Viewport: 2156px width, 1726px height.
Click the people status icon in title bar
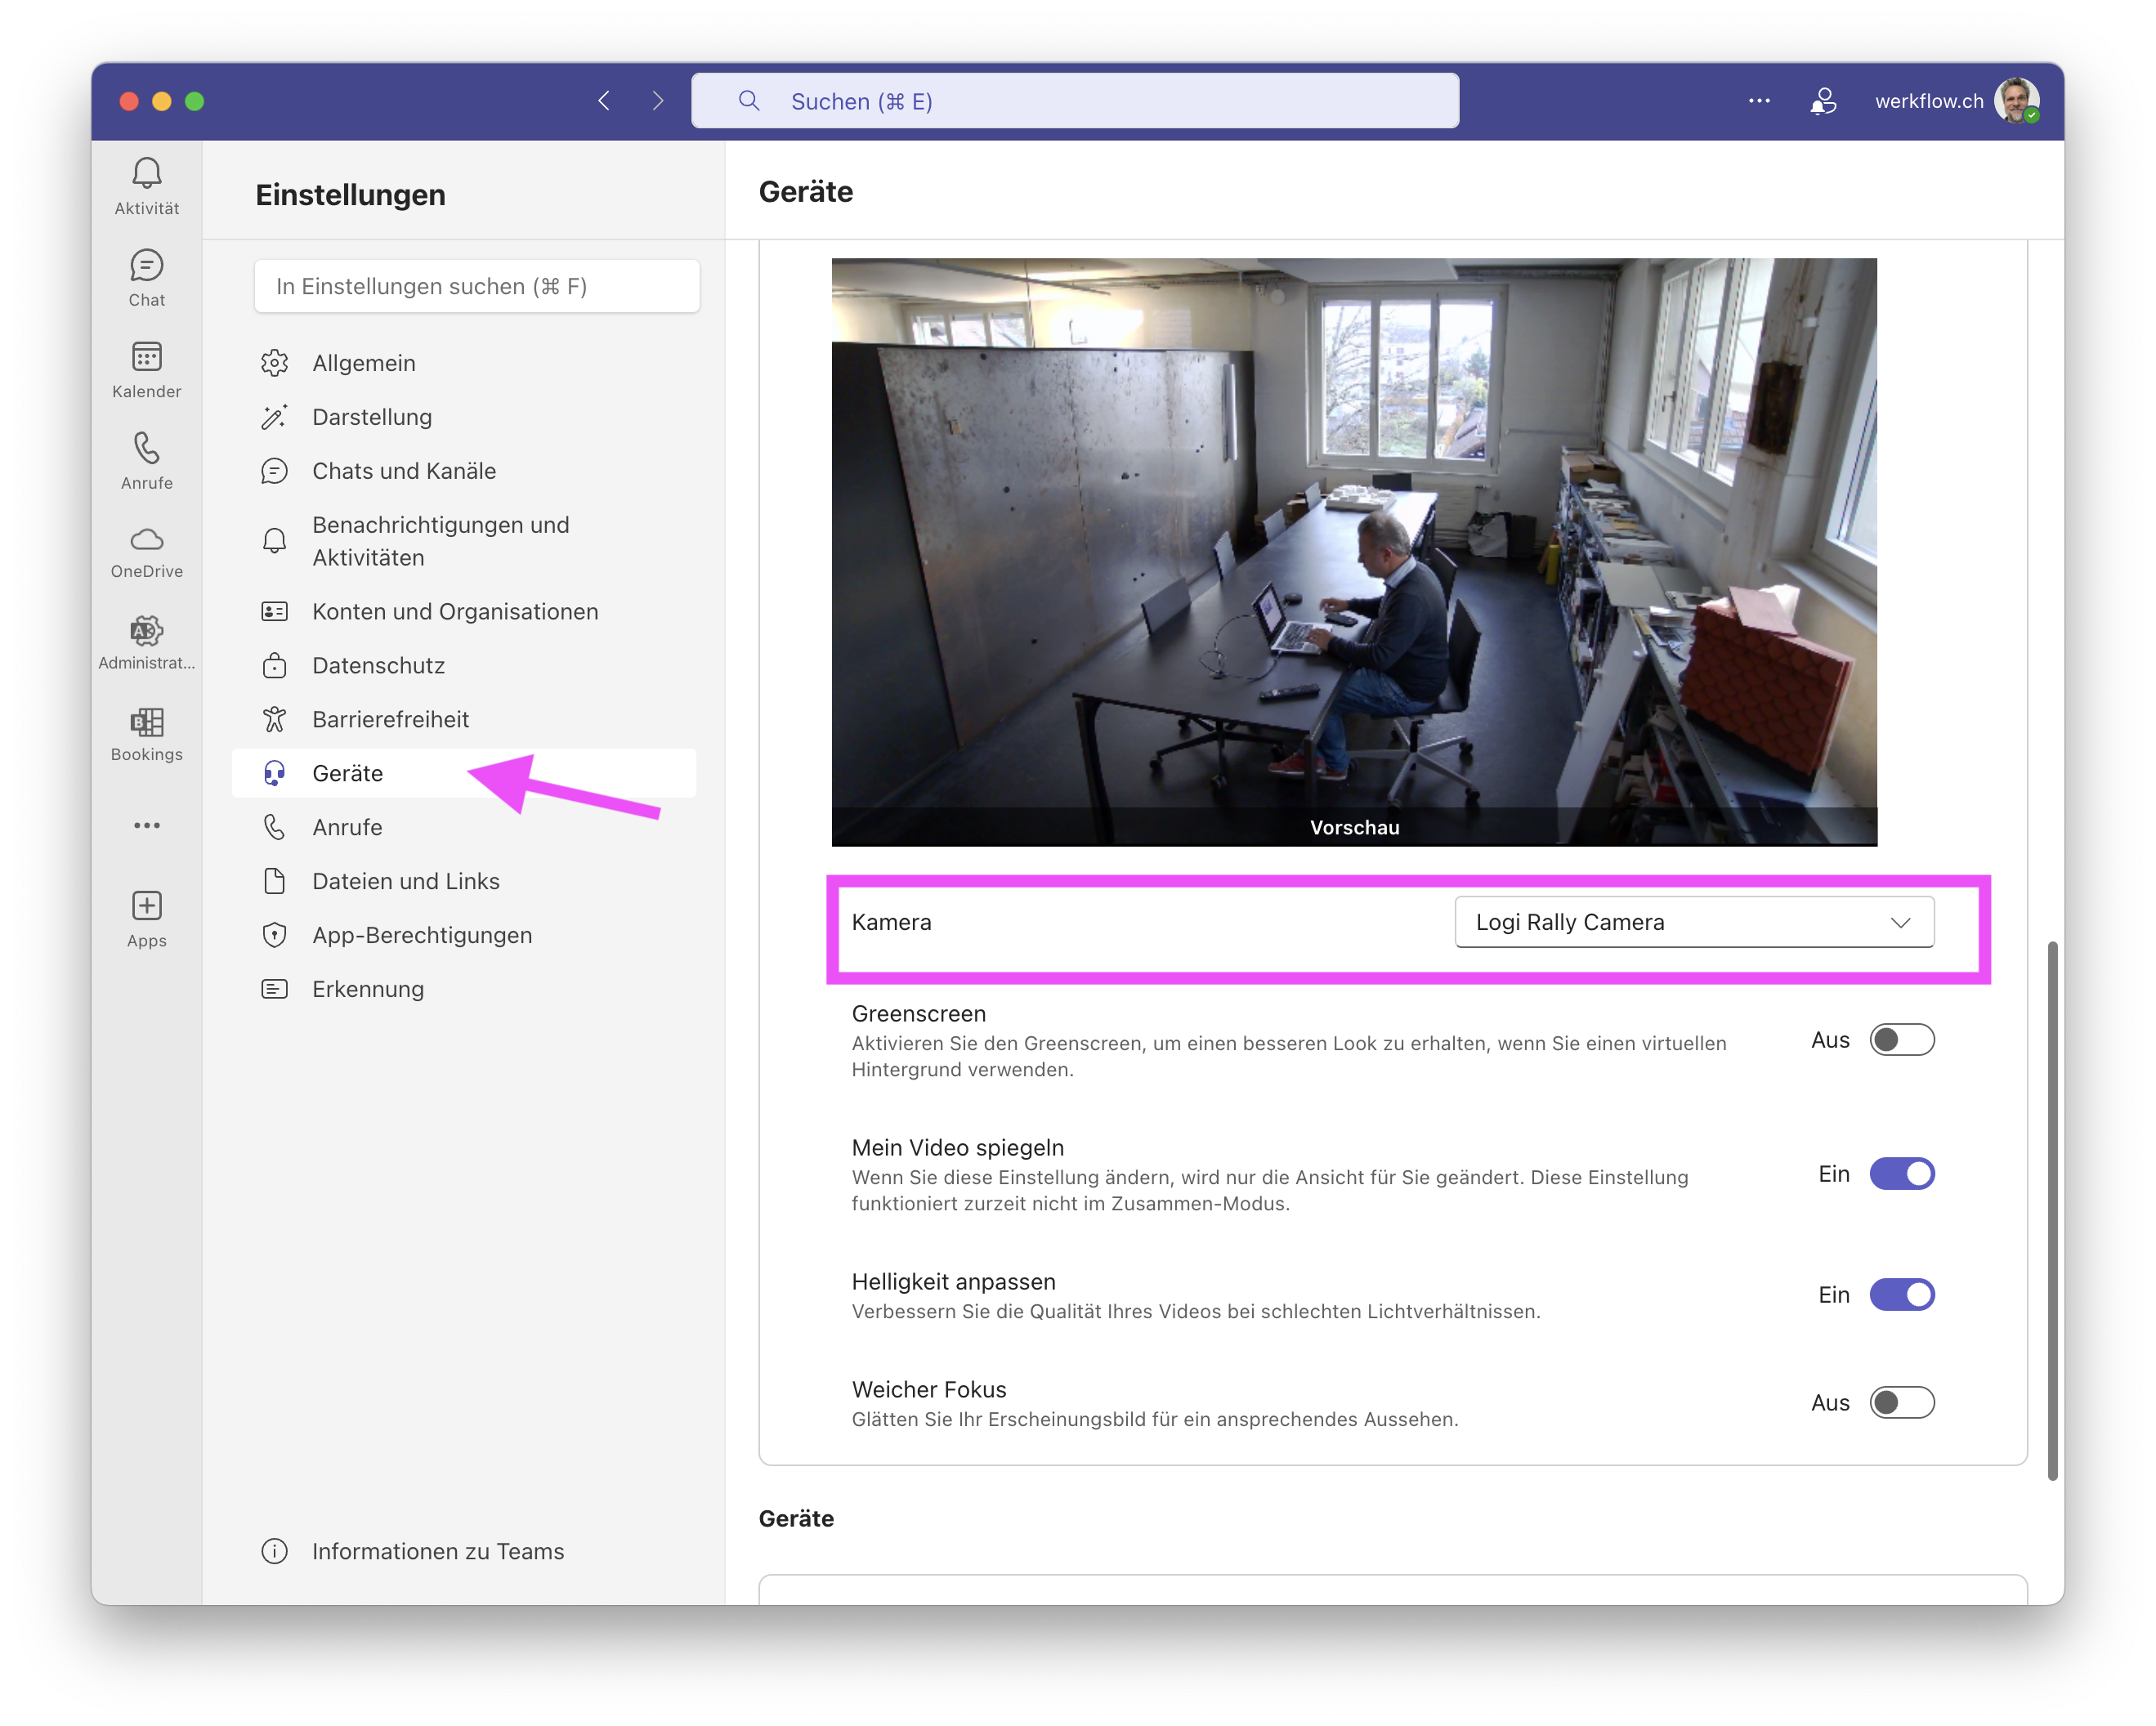click(1823, 101)
